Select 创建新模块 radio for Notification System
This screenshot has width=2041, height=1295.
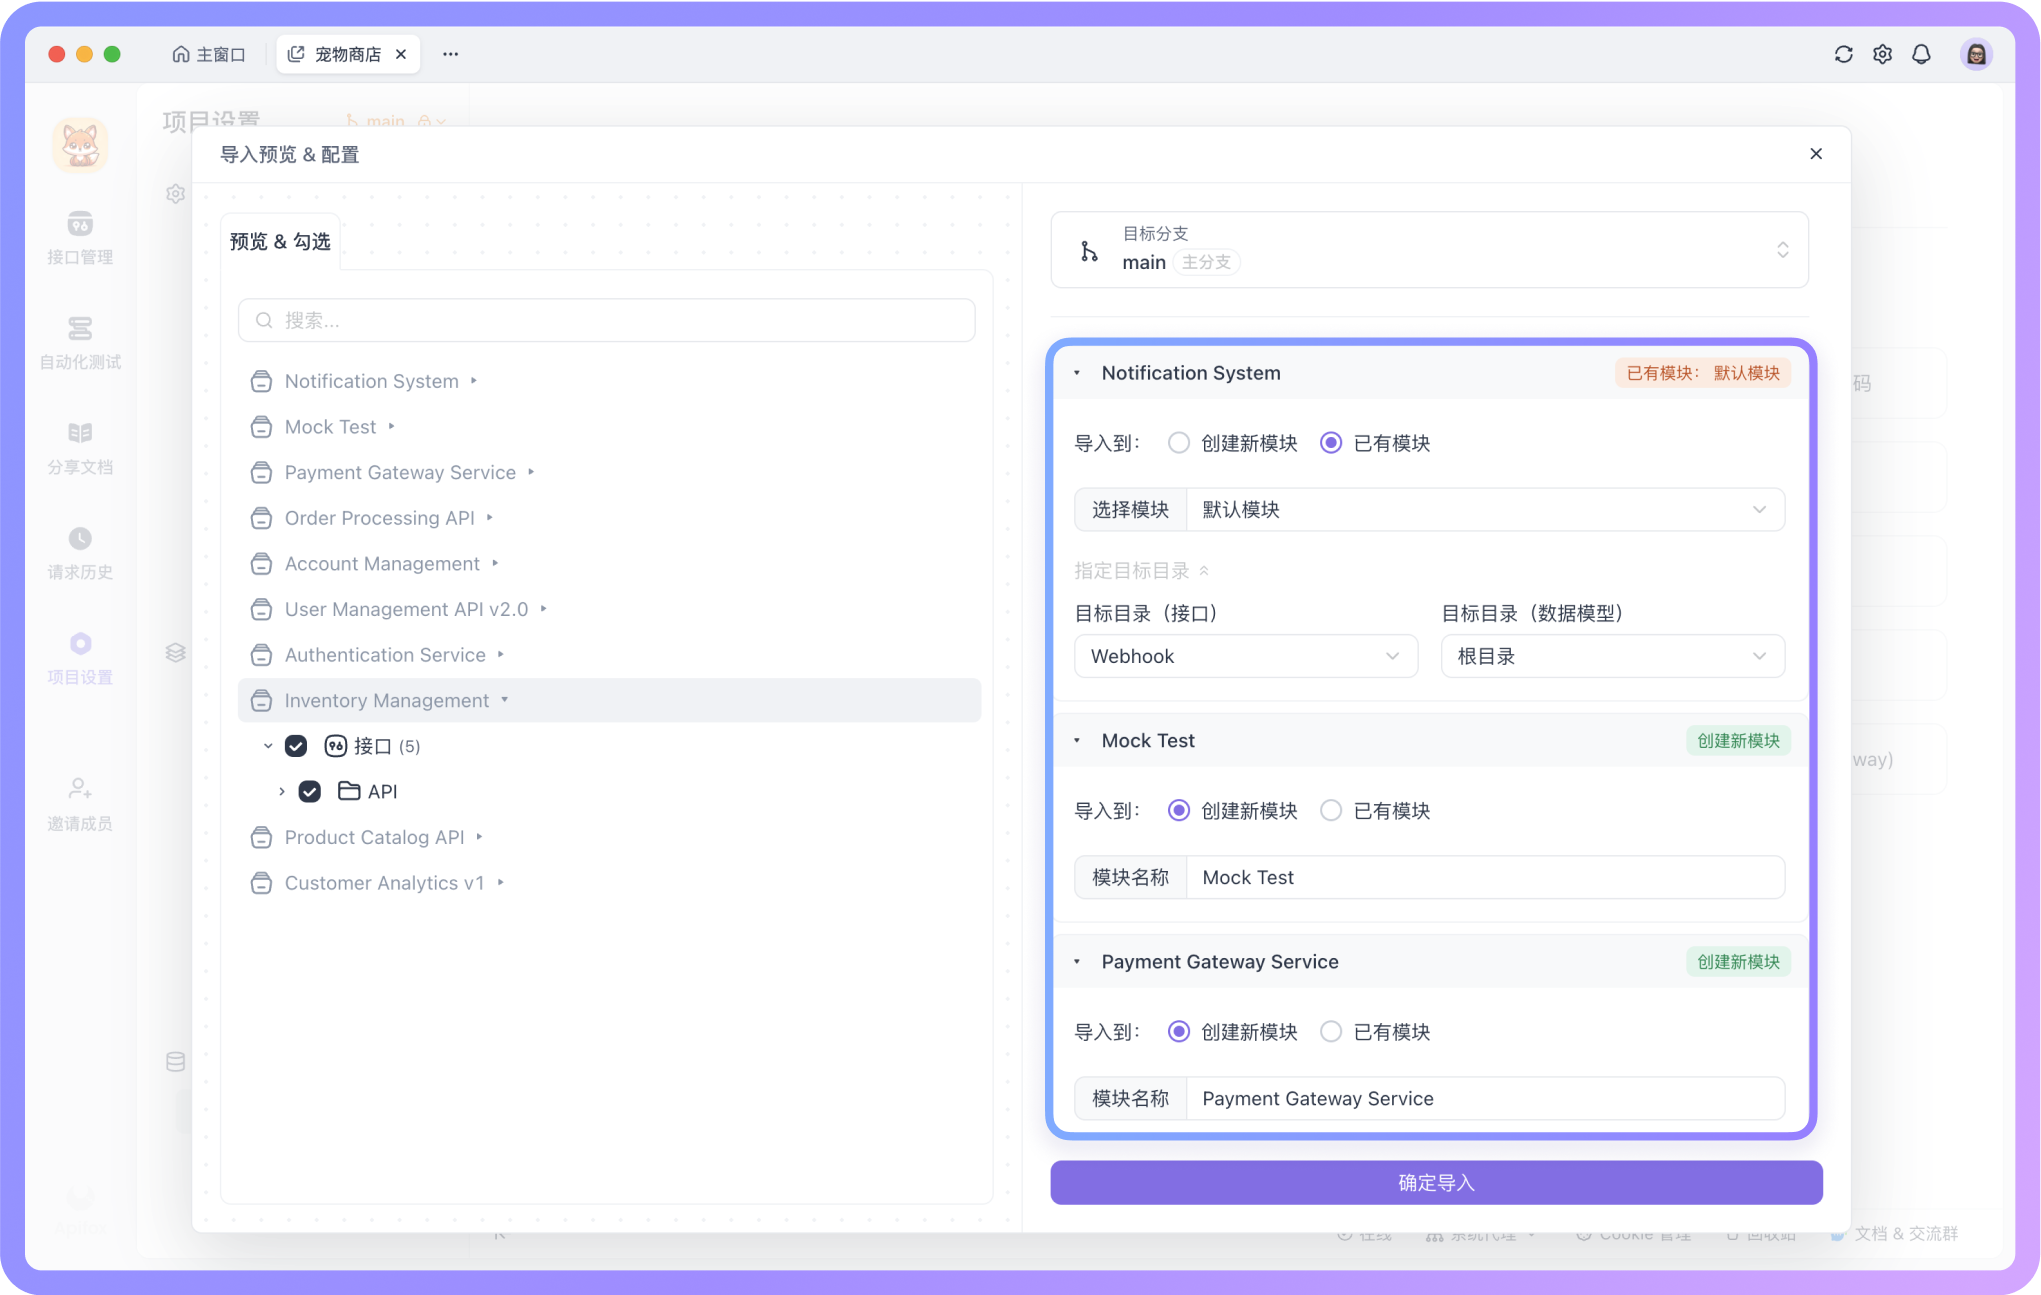click(1179, 443)
